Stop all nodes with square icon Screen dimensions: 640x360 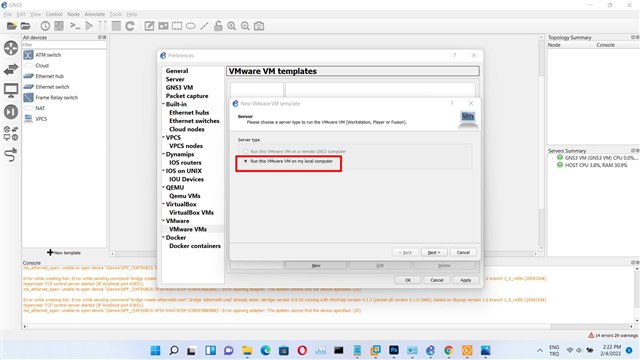click(116, 26)
